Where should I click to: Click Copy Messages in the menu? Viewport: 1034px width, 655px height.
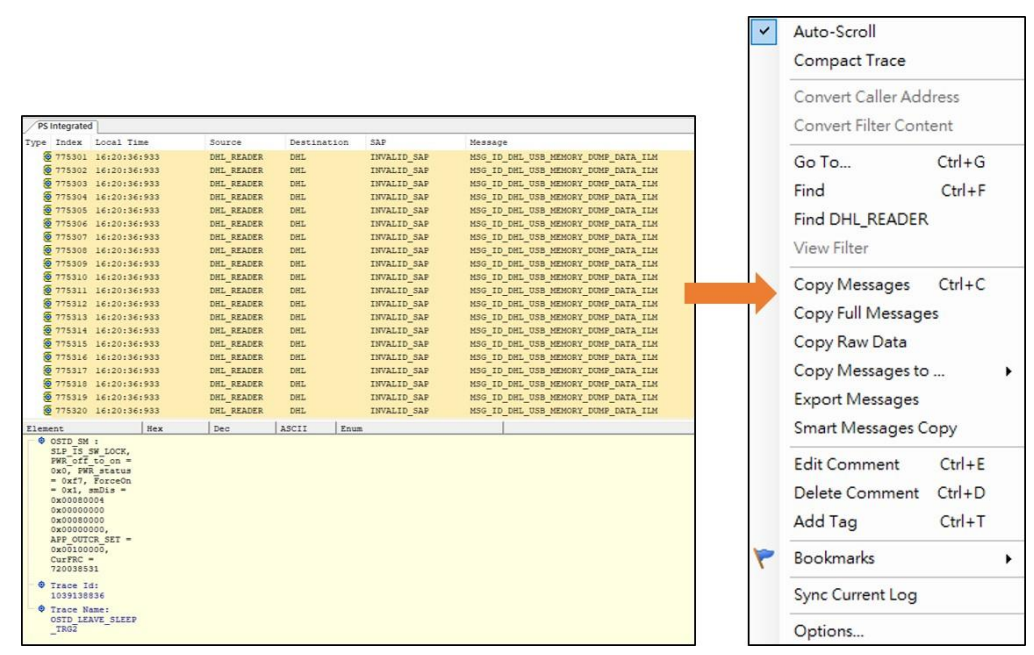tap(851, 285)
